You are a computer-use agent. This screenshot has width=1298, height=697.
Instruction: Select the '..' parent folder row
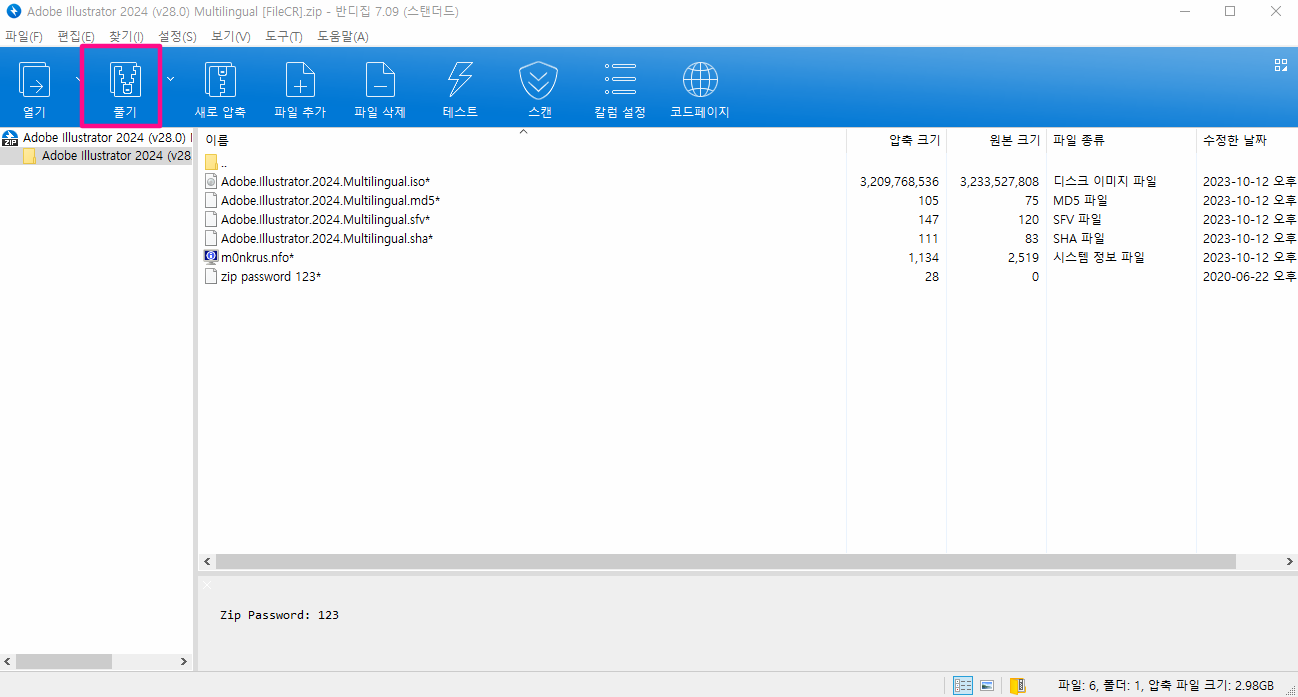[x=748, y=162]
